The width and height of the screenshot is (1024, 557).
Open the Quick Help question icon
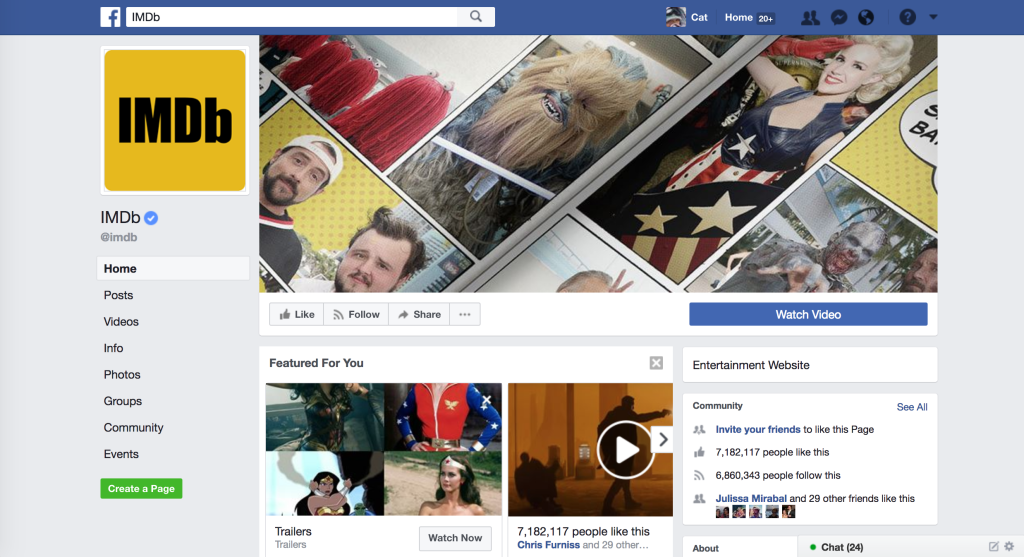907,17
